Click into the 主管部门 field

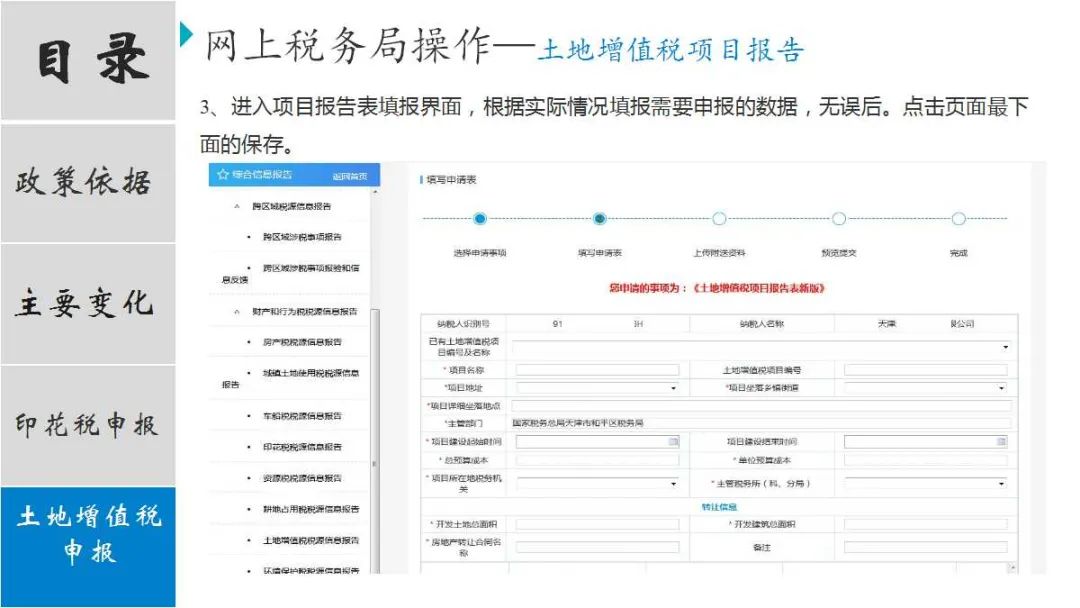(x=761, y=423)
